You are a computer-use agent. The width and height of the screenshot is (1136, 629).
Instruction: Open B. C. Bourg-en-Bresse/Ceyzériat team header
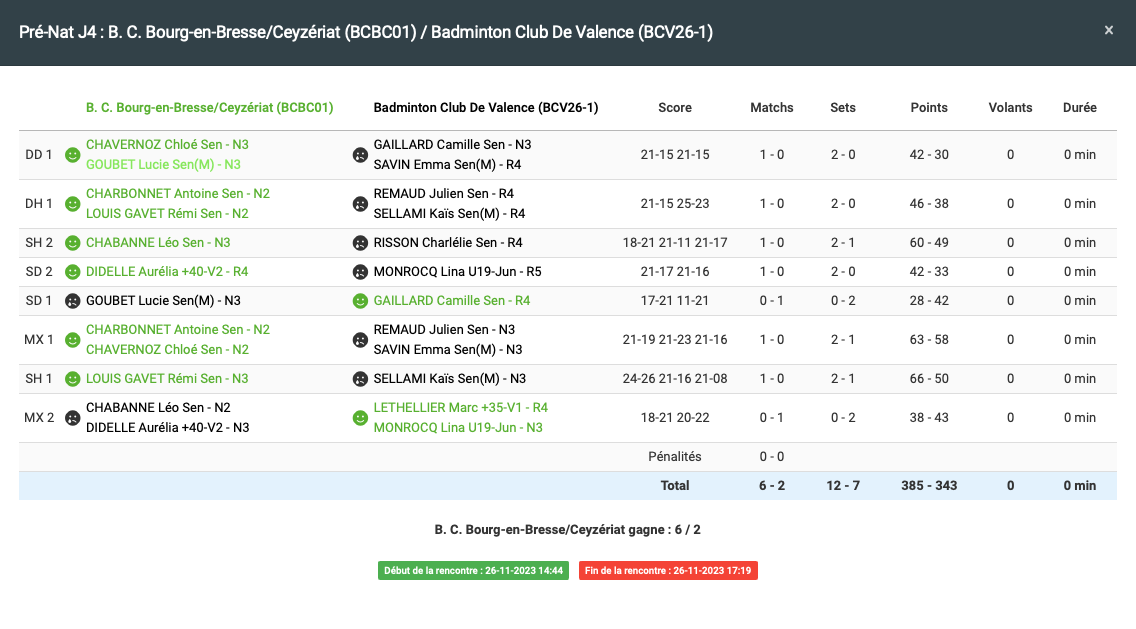(x=209, y=107)
